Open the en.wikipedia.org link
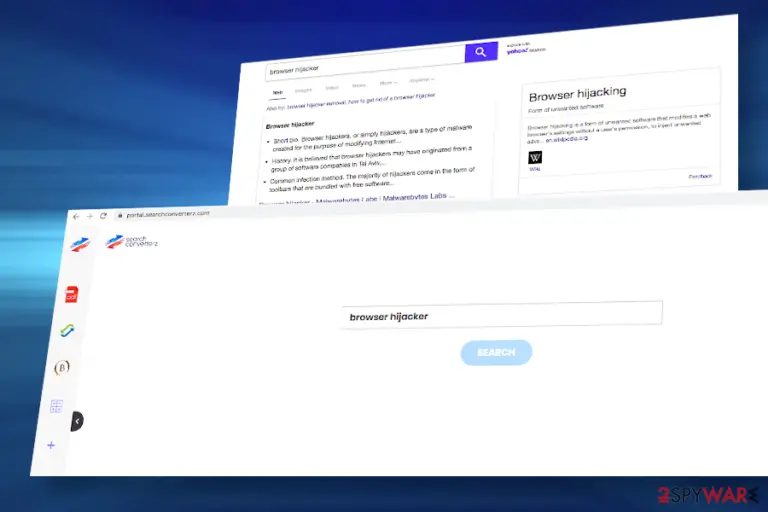 coord(567,139)
